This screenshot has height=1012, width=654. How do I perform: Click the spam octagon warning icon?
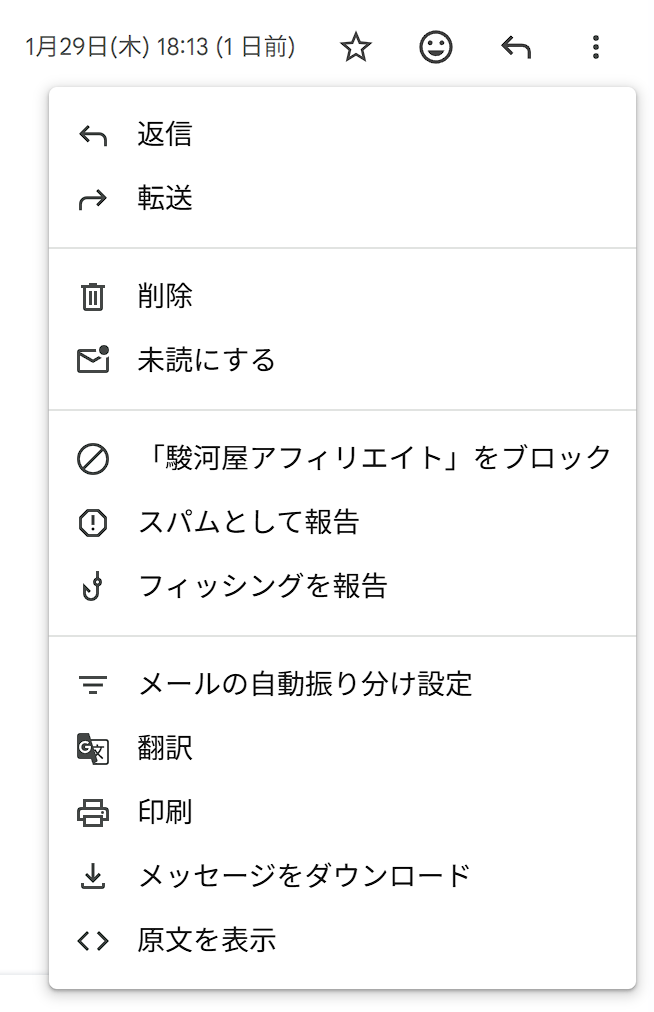[93, 522]
